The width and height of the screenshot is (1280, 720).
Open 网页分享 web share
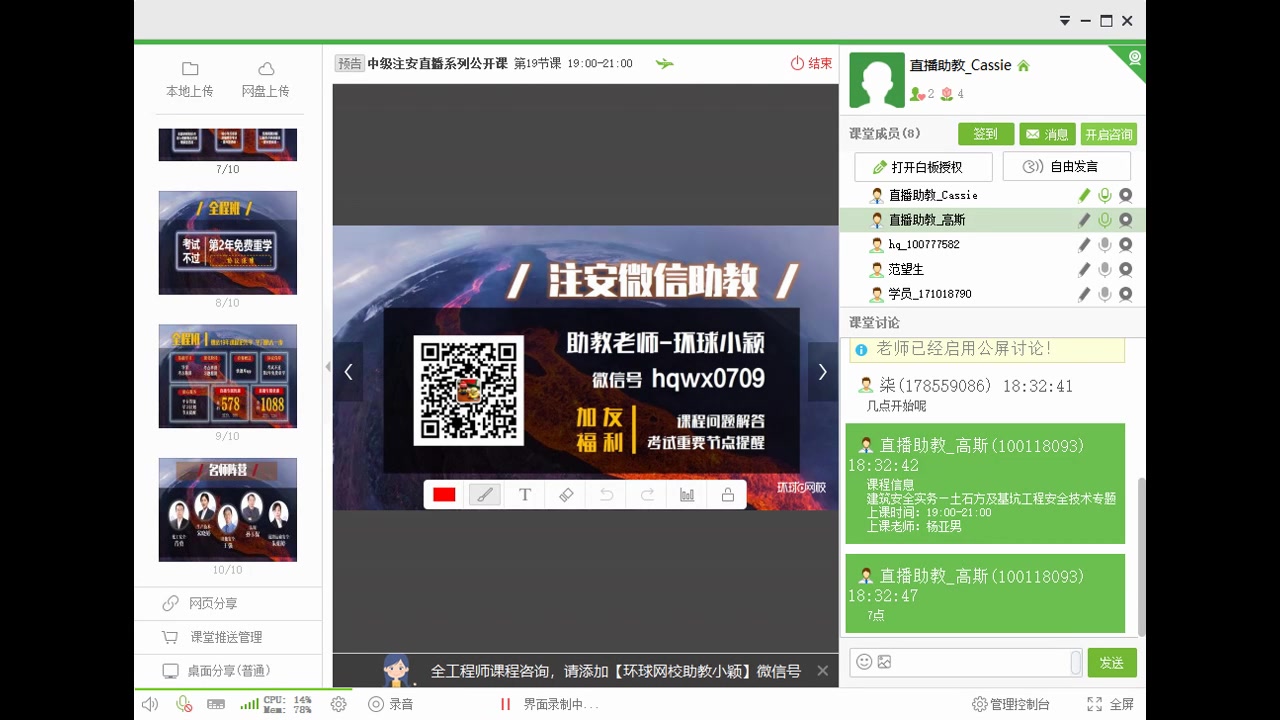(228, 604)
